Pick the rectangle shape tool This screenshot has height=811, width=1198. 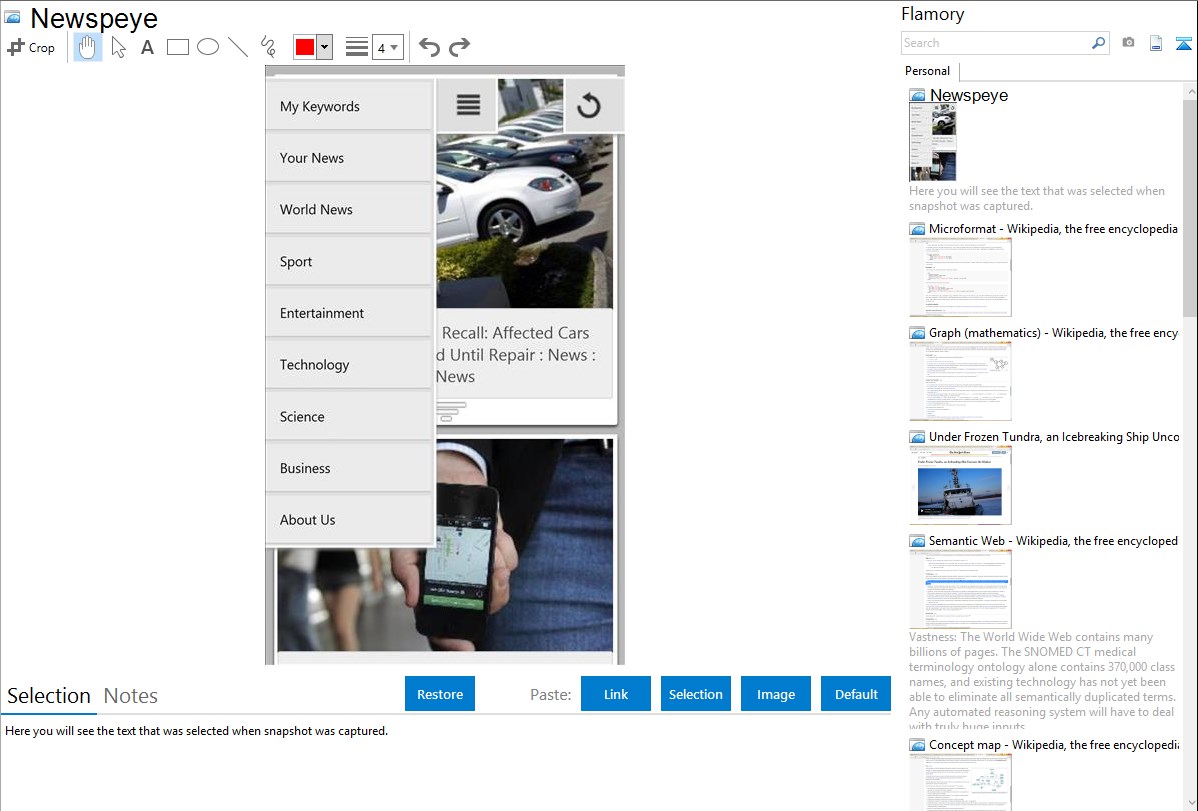pos(178,47)
